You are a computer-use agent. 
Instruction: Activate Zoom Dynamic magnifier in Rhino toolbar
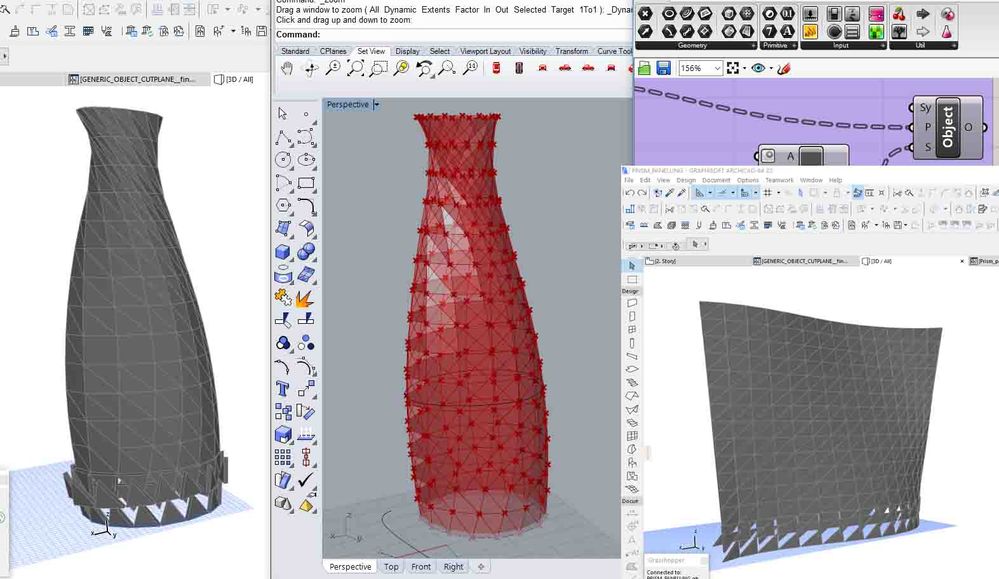point(333,68)
